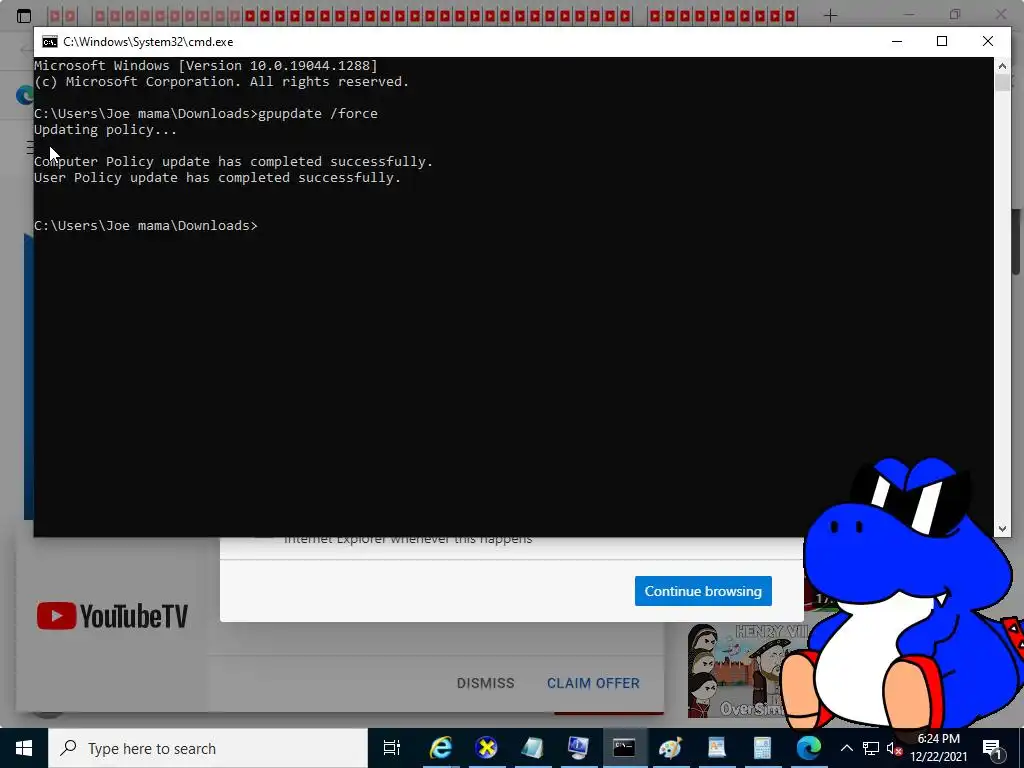Viewport: 1024px width, 768px height.
Task: Open the Windows Start menu
Action: click(x=24, y=748)
